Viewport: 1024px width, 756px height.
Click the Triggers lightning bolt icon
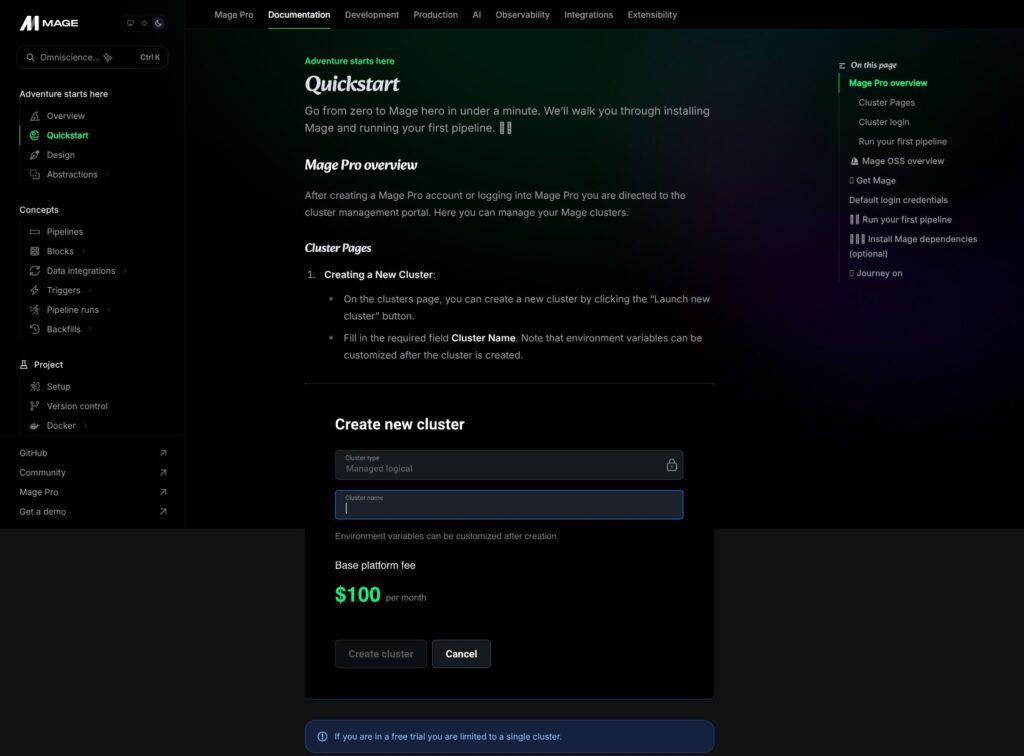coord(35,291)
